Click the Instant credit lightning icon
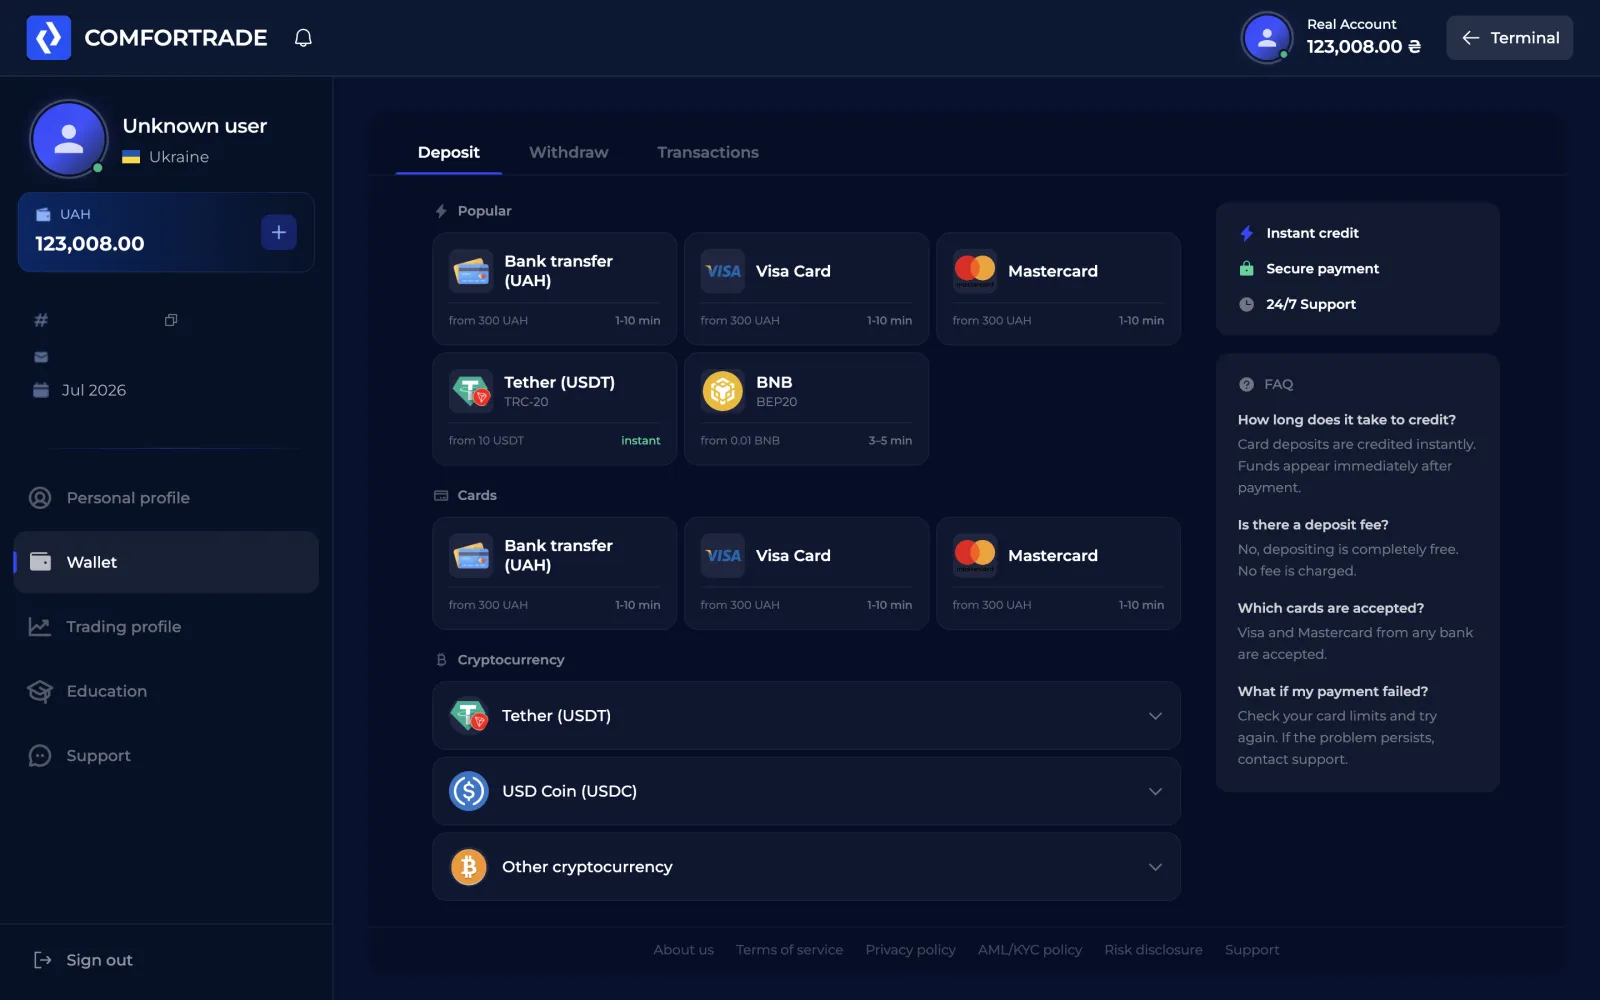1600x1000 pixels. pyautogui.click(x=1246, y=233)
